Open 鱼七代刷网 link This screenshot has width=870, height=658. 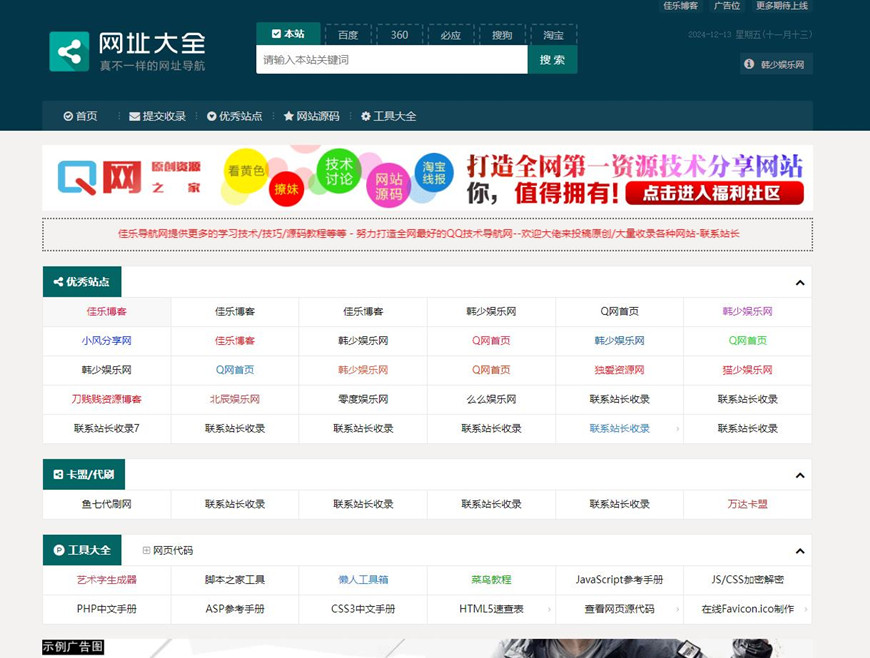pos(107,504)
